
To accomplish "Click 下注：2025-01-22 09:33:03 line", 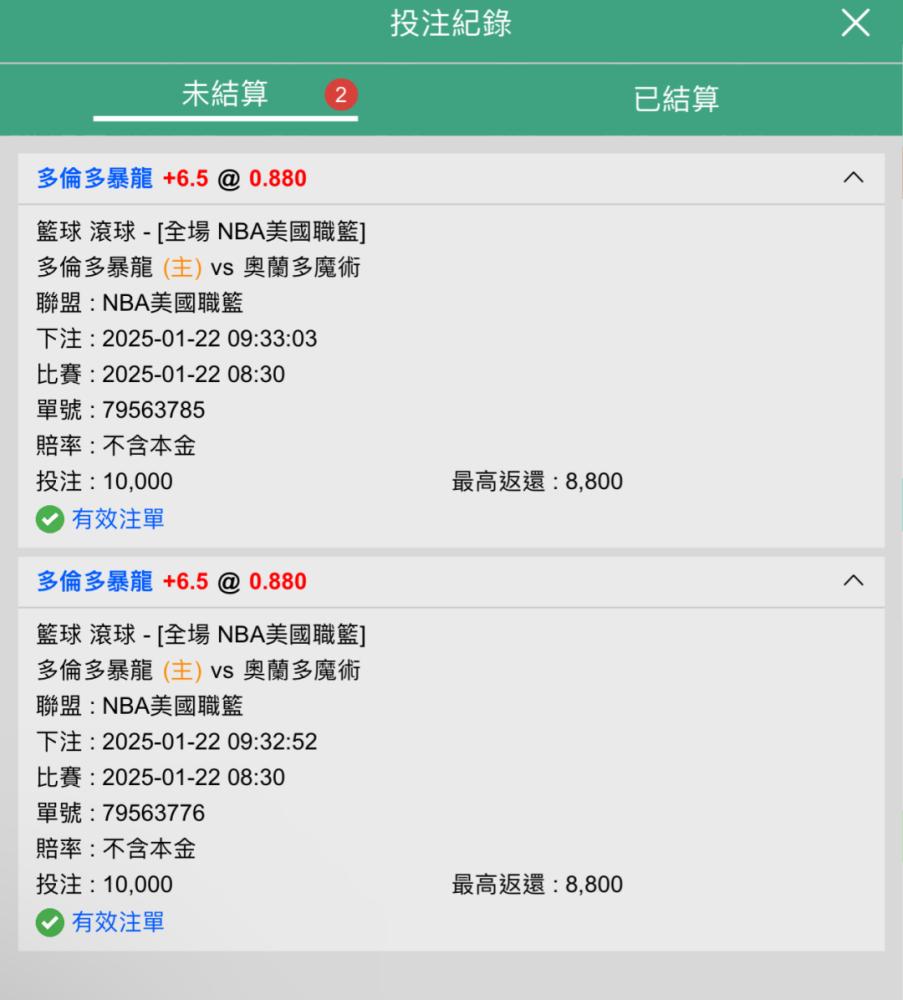I will click(177, 338).
